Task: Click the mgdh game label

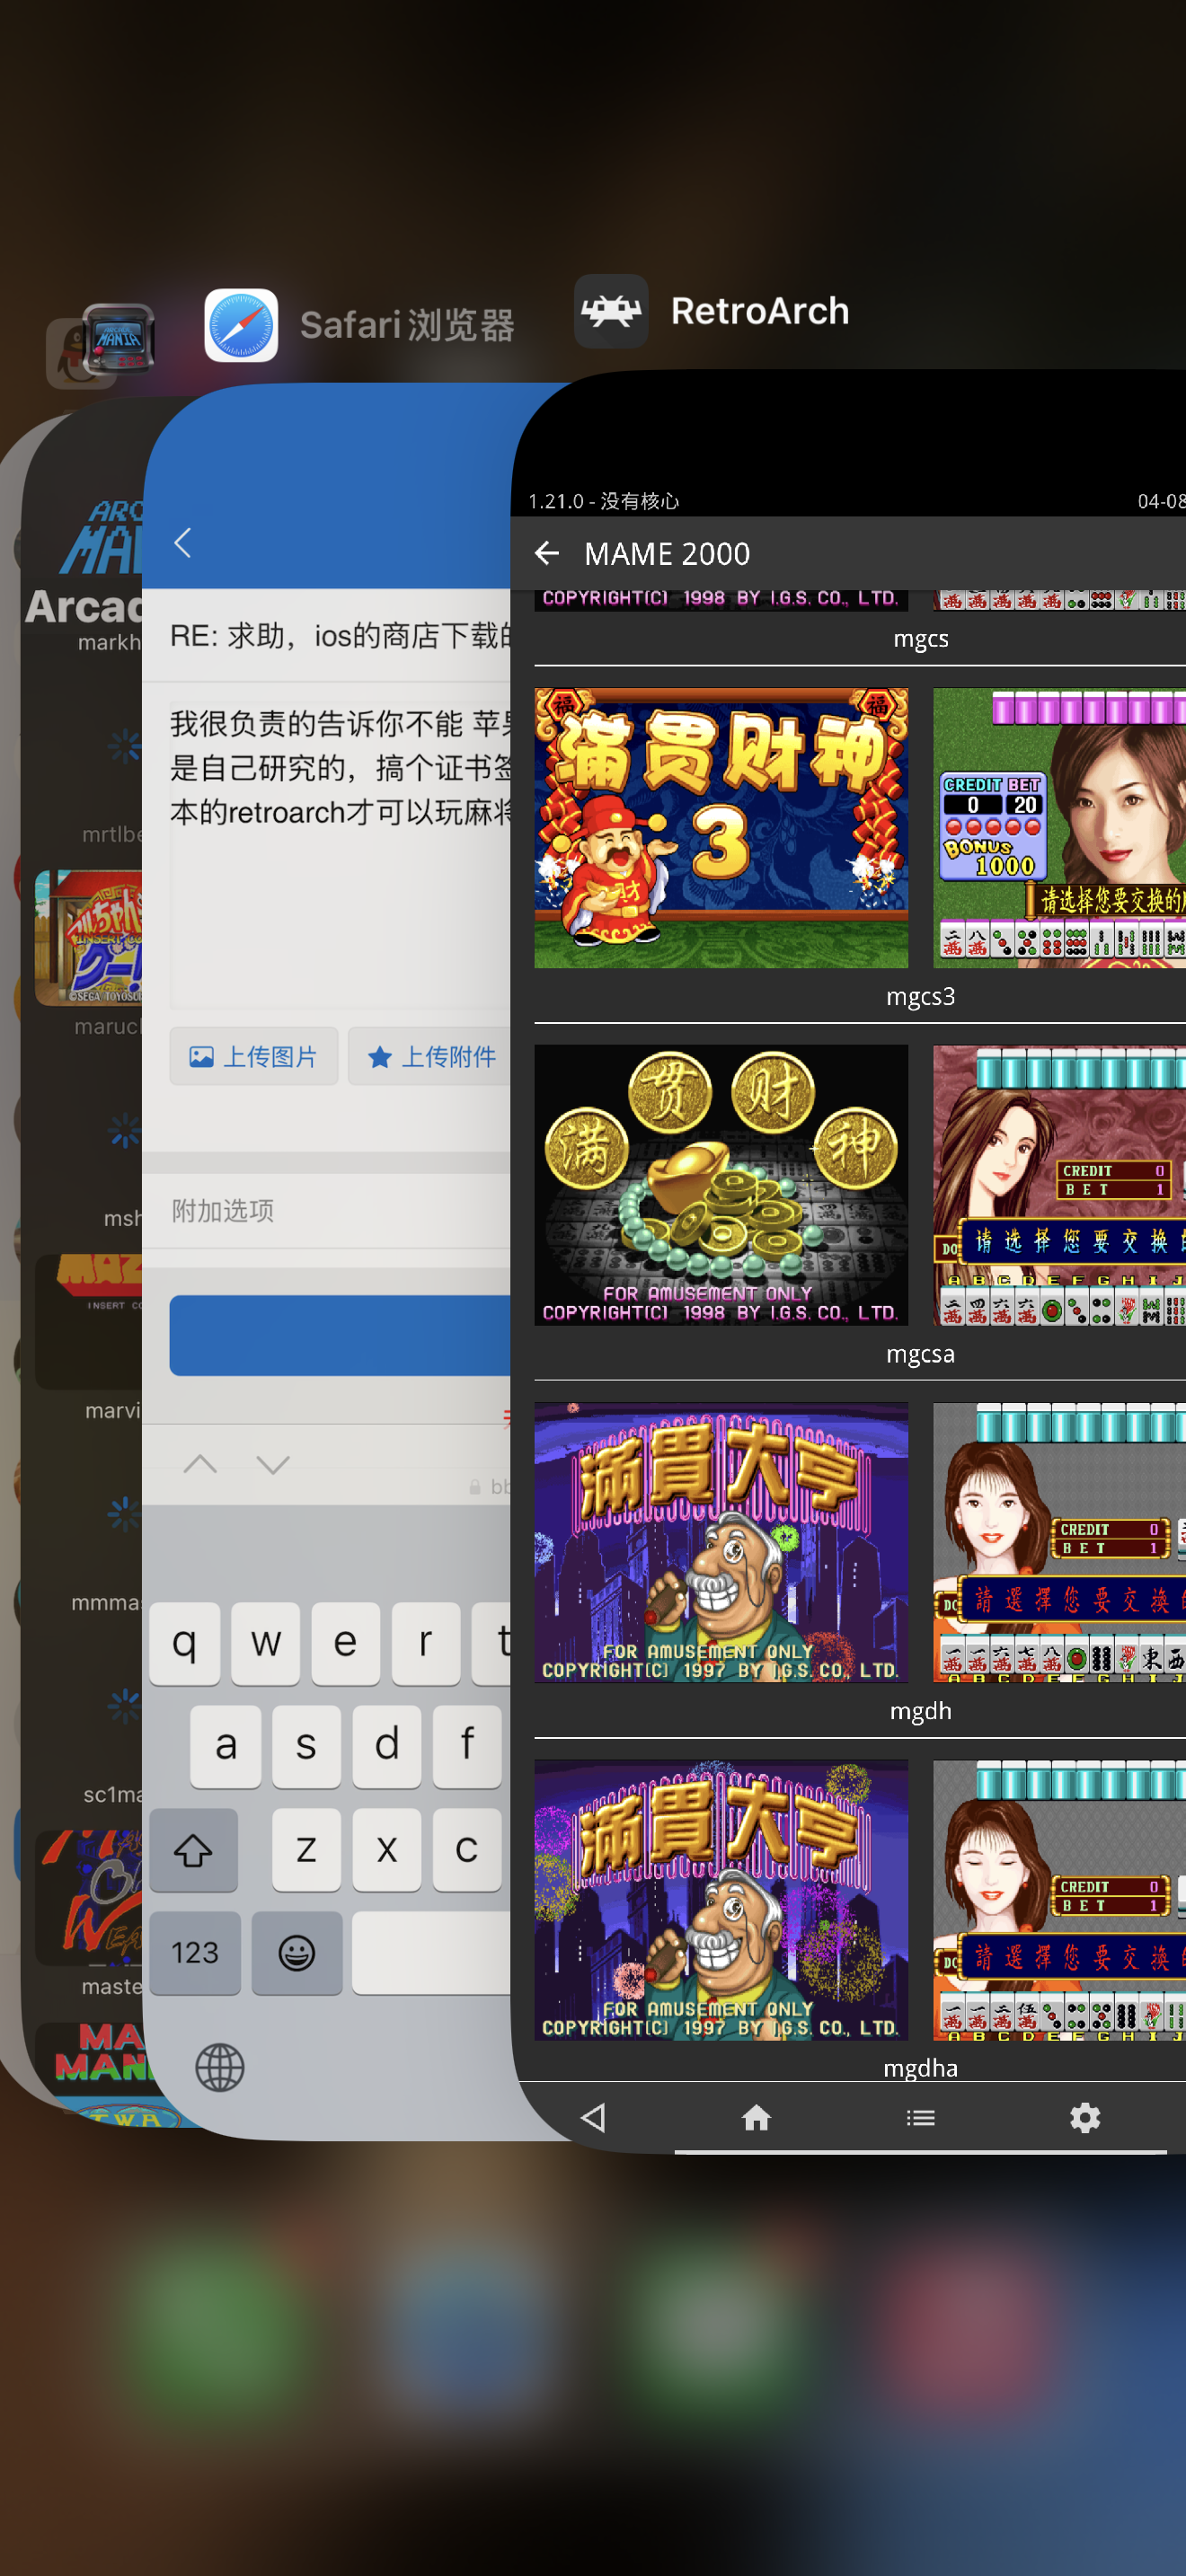Action: tap(920, 1711)
